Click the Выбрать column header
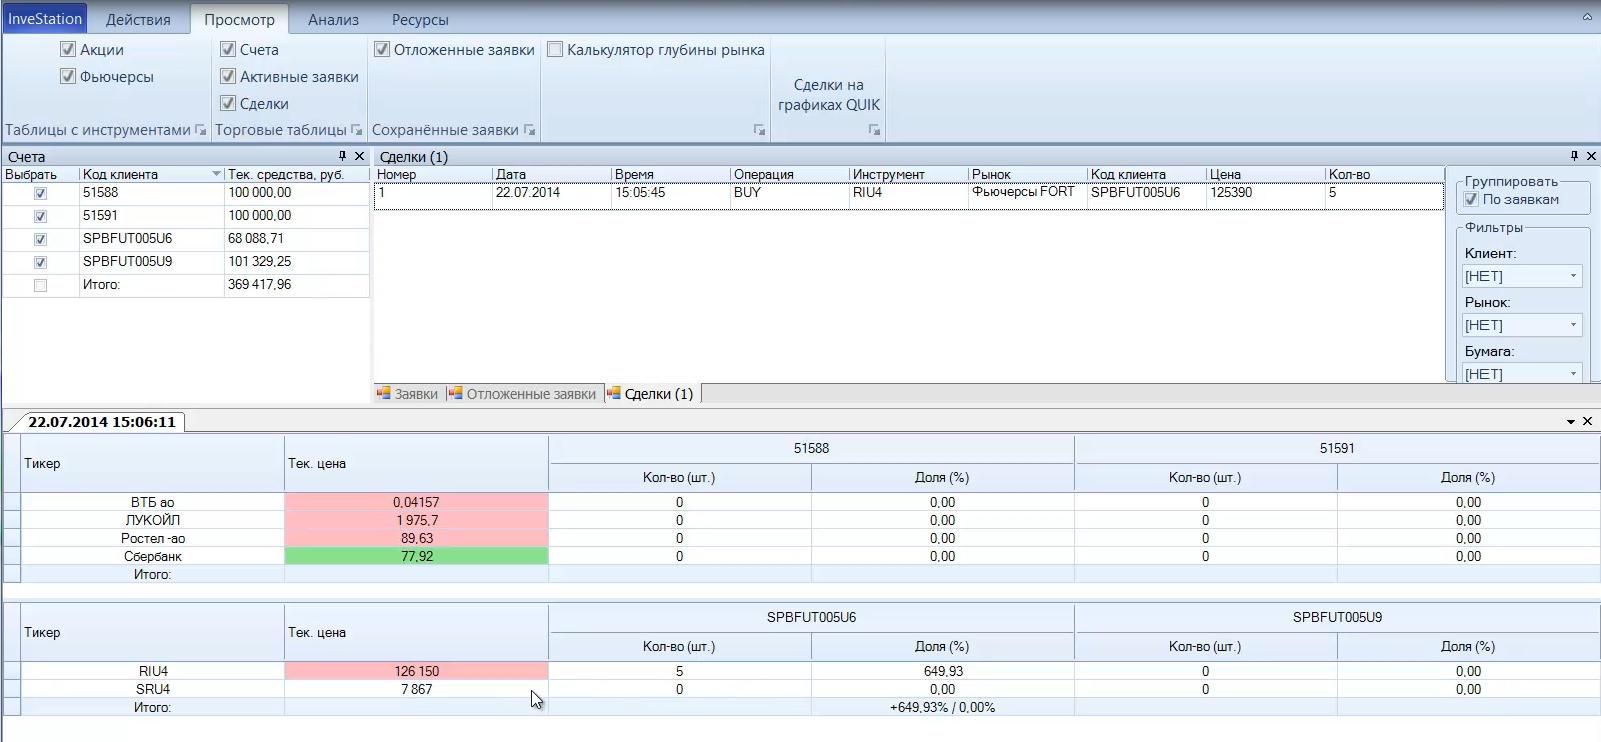The height and width of the screenshot is (742, 1601). click(x=40, y=174)
